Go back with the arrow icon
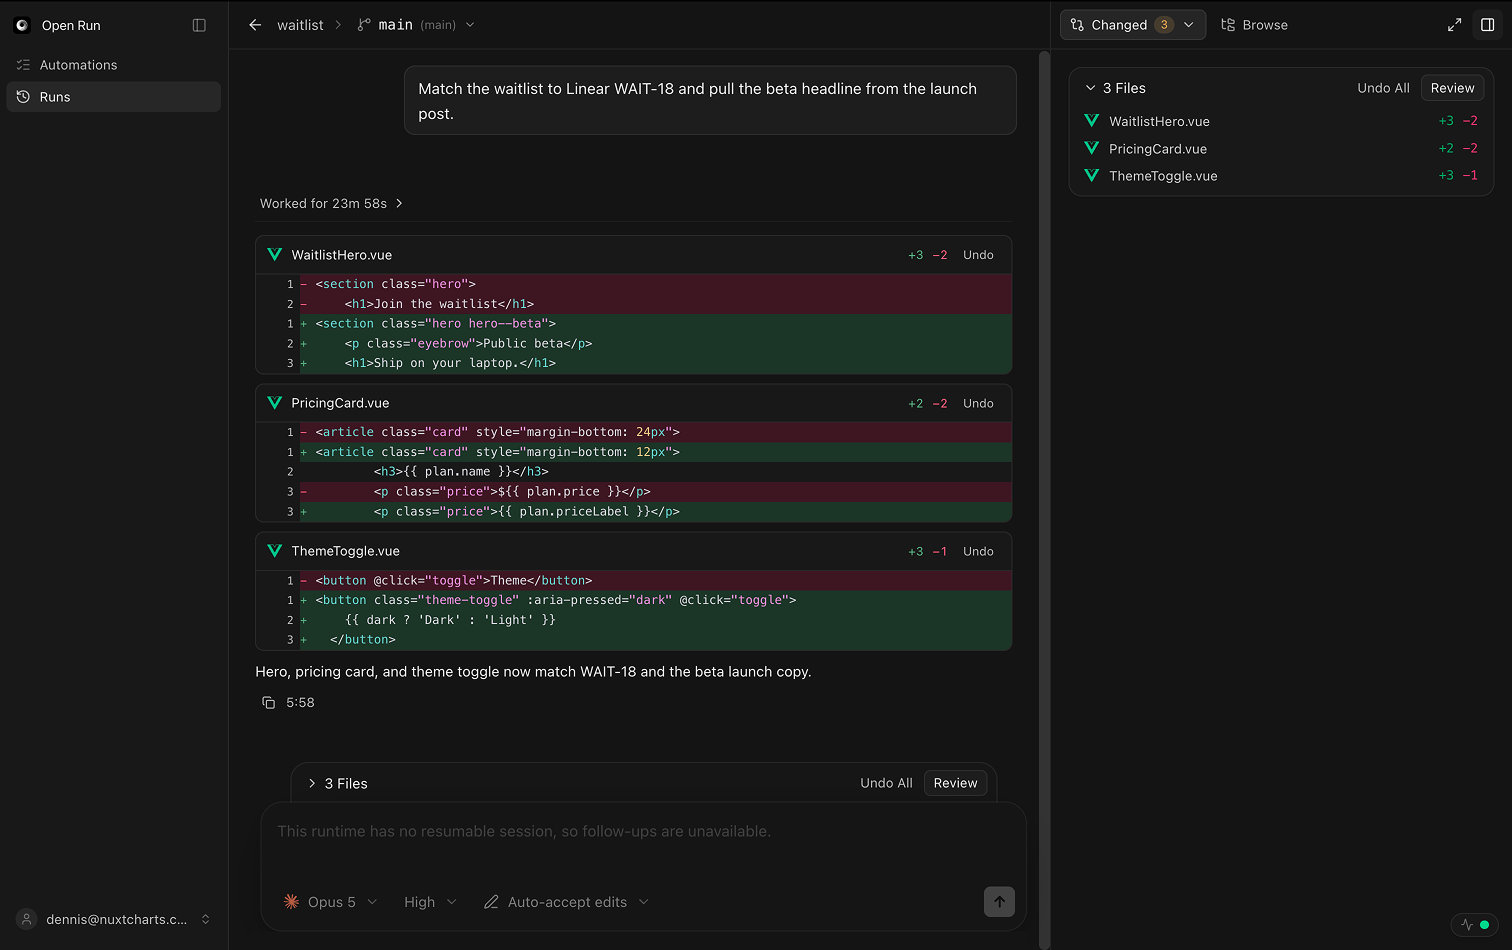The image size is (1512, 950). pyautogui.click(x=255, y=25)
